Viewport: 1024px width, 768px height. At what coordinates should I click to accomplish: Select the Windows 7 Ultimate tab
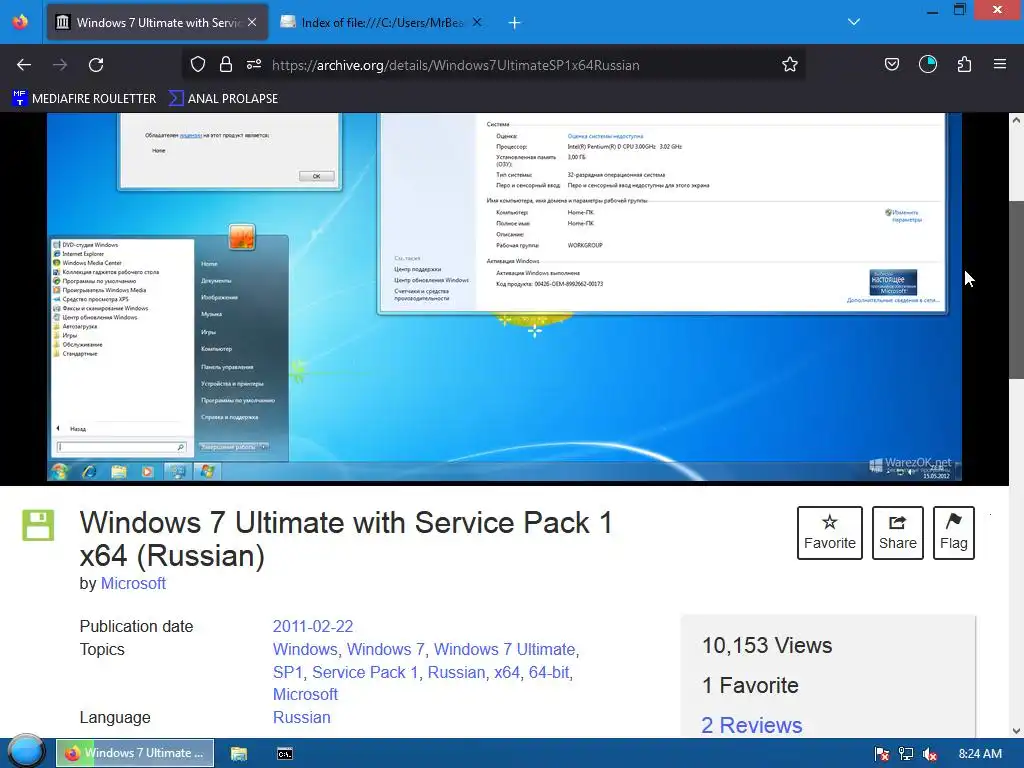tap(157, 23)
